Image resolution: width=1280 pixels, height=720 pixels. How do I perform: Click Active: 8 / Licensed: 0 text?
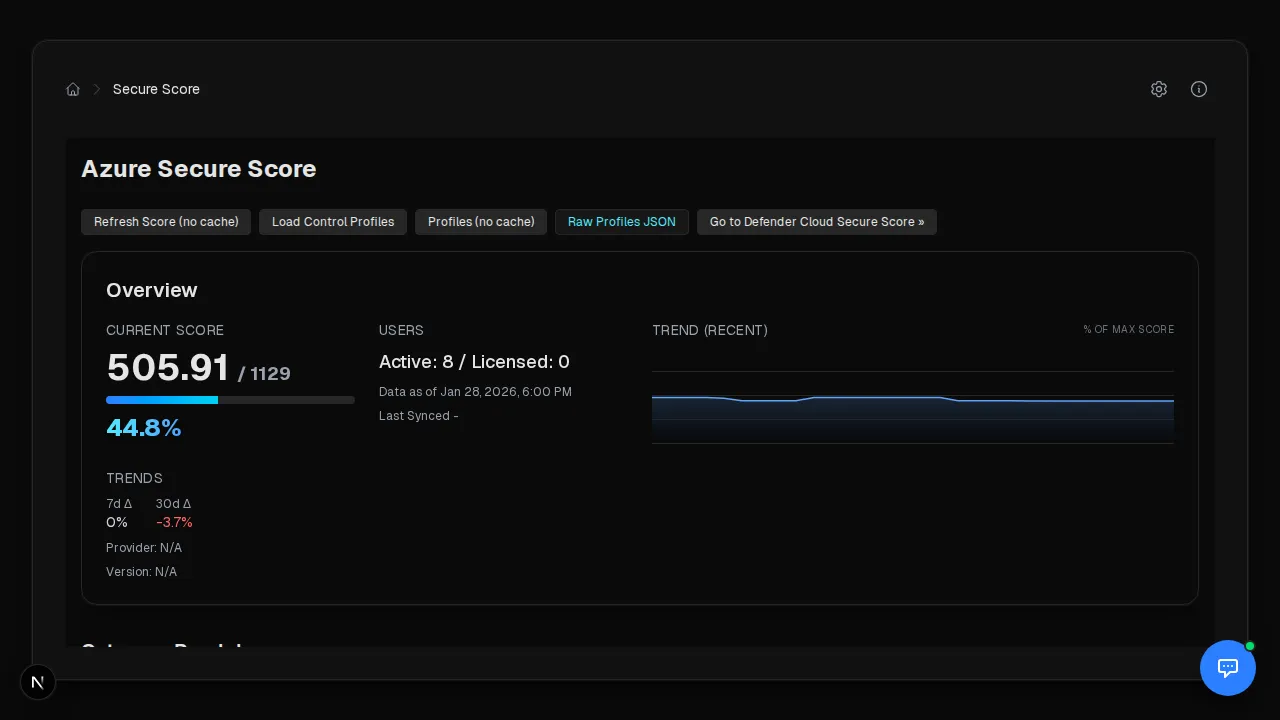pos(474,362)
